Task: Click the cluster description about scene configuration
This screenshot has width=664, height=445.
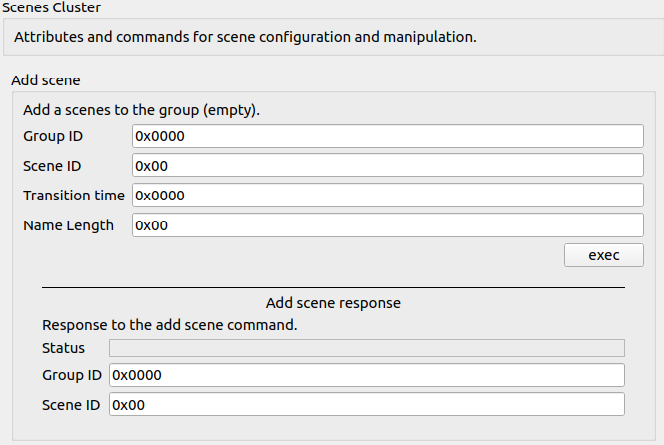Action: pyautogui.click(x=245, y=37)
